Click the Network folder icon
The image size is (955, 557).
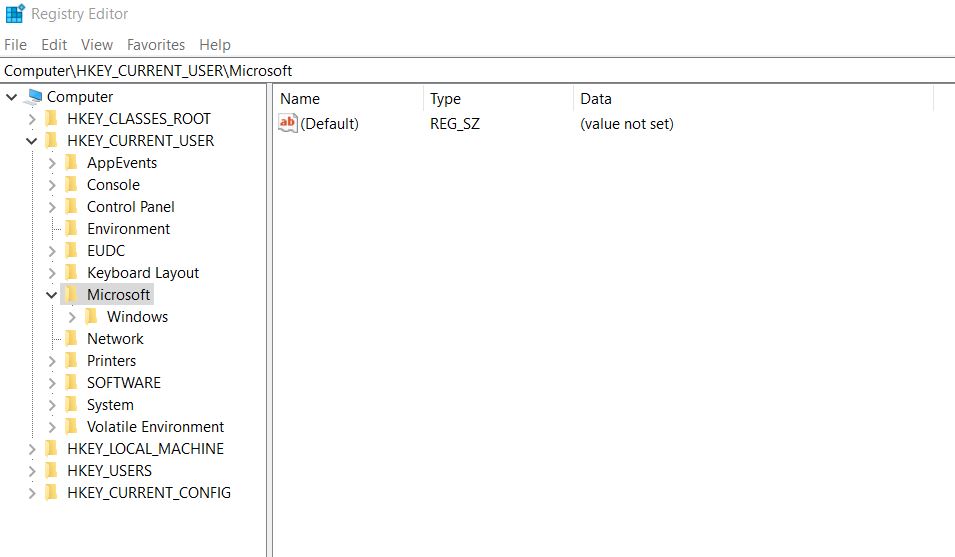pos(71,338)
